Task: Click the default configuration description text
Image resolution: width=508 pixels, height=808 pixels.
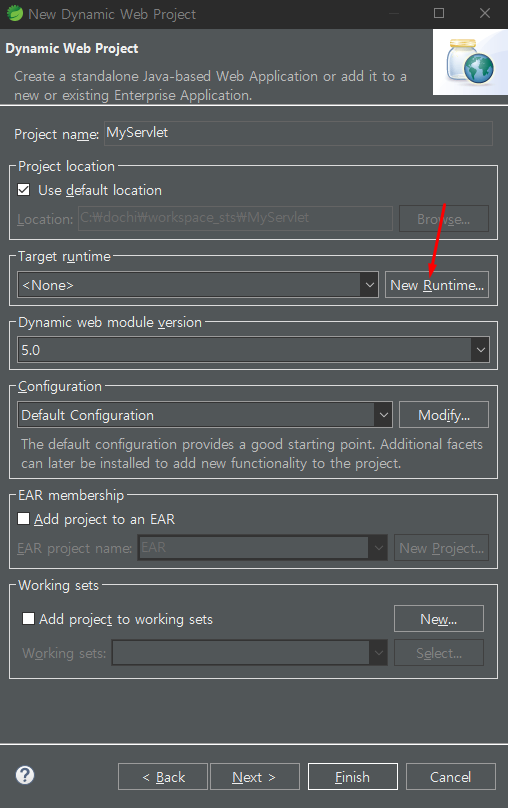Action: [252, 453]
